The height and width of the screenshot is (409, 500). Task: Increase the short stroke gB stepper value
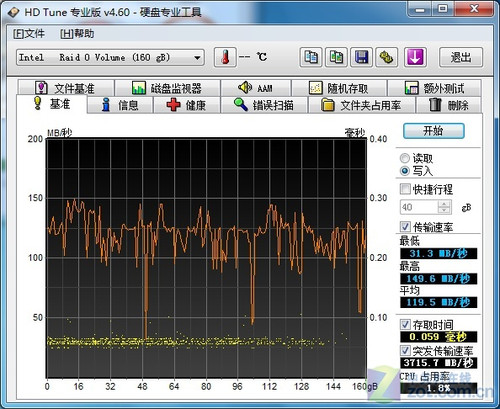tap(444, 204)
